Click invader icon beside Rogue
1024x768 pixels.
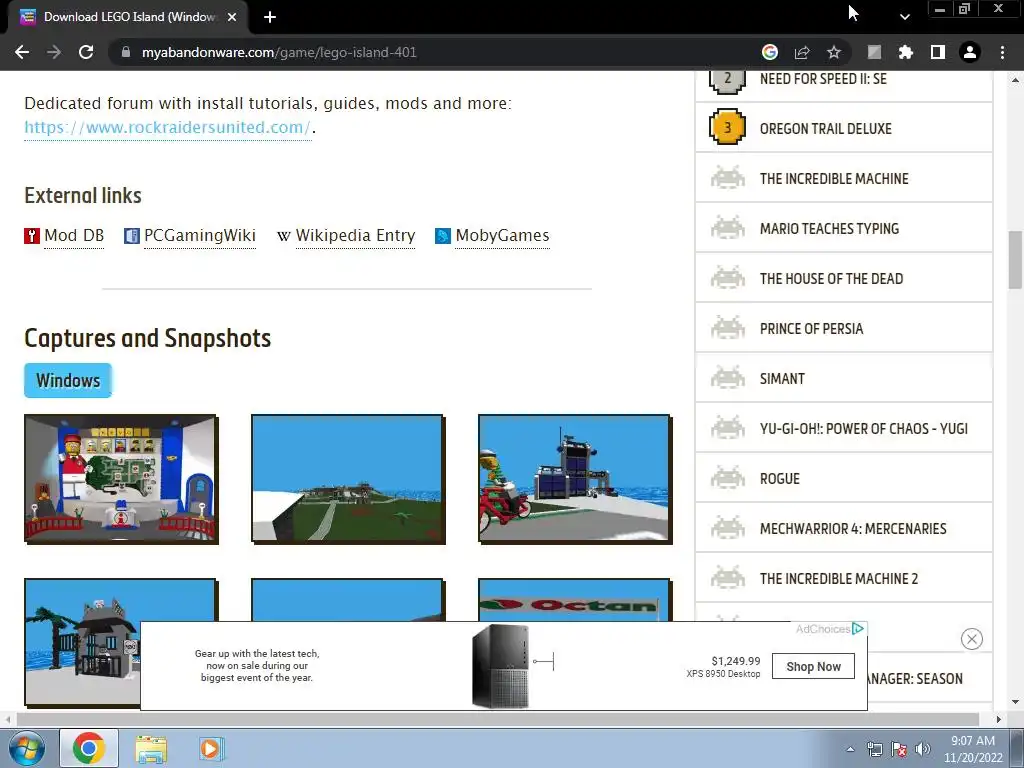click(x=728, y=478)
